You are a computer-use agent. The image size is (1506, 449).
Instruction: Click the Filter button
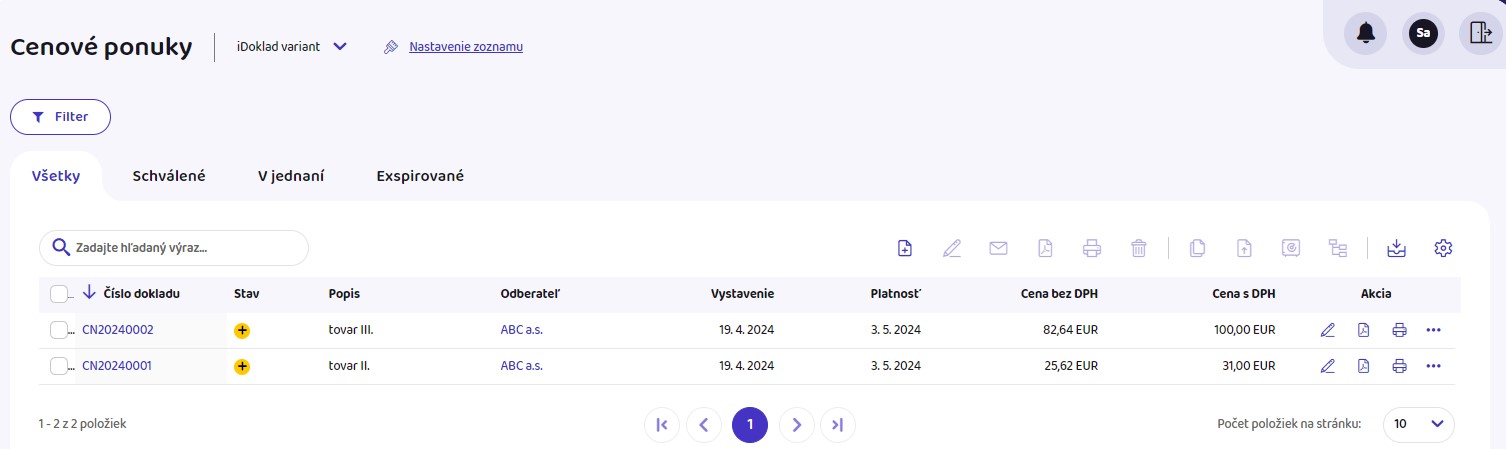coord(60,117)
